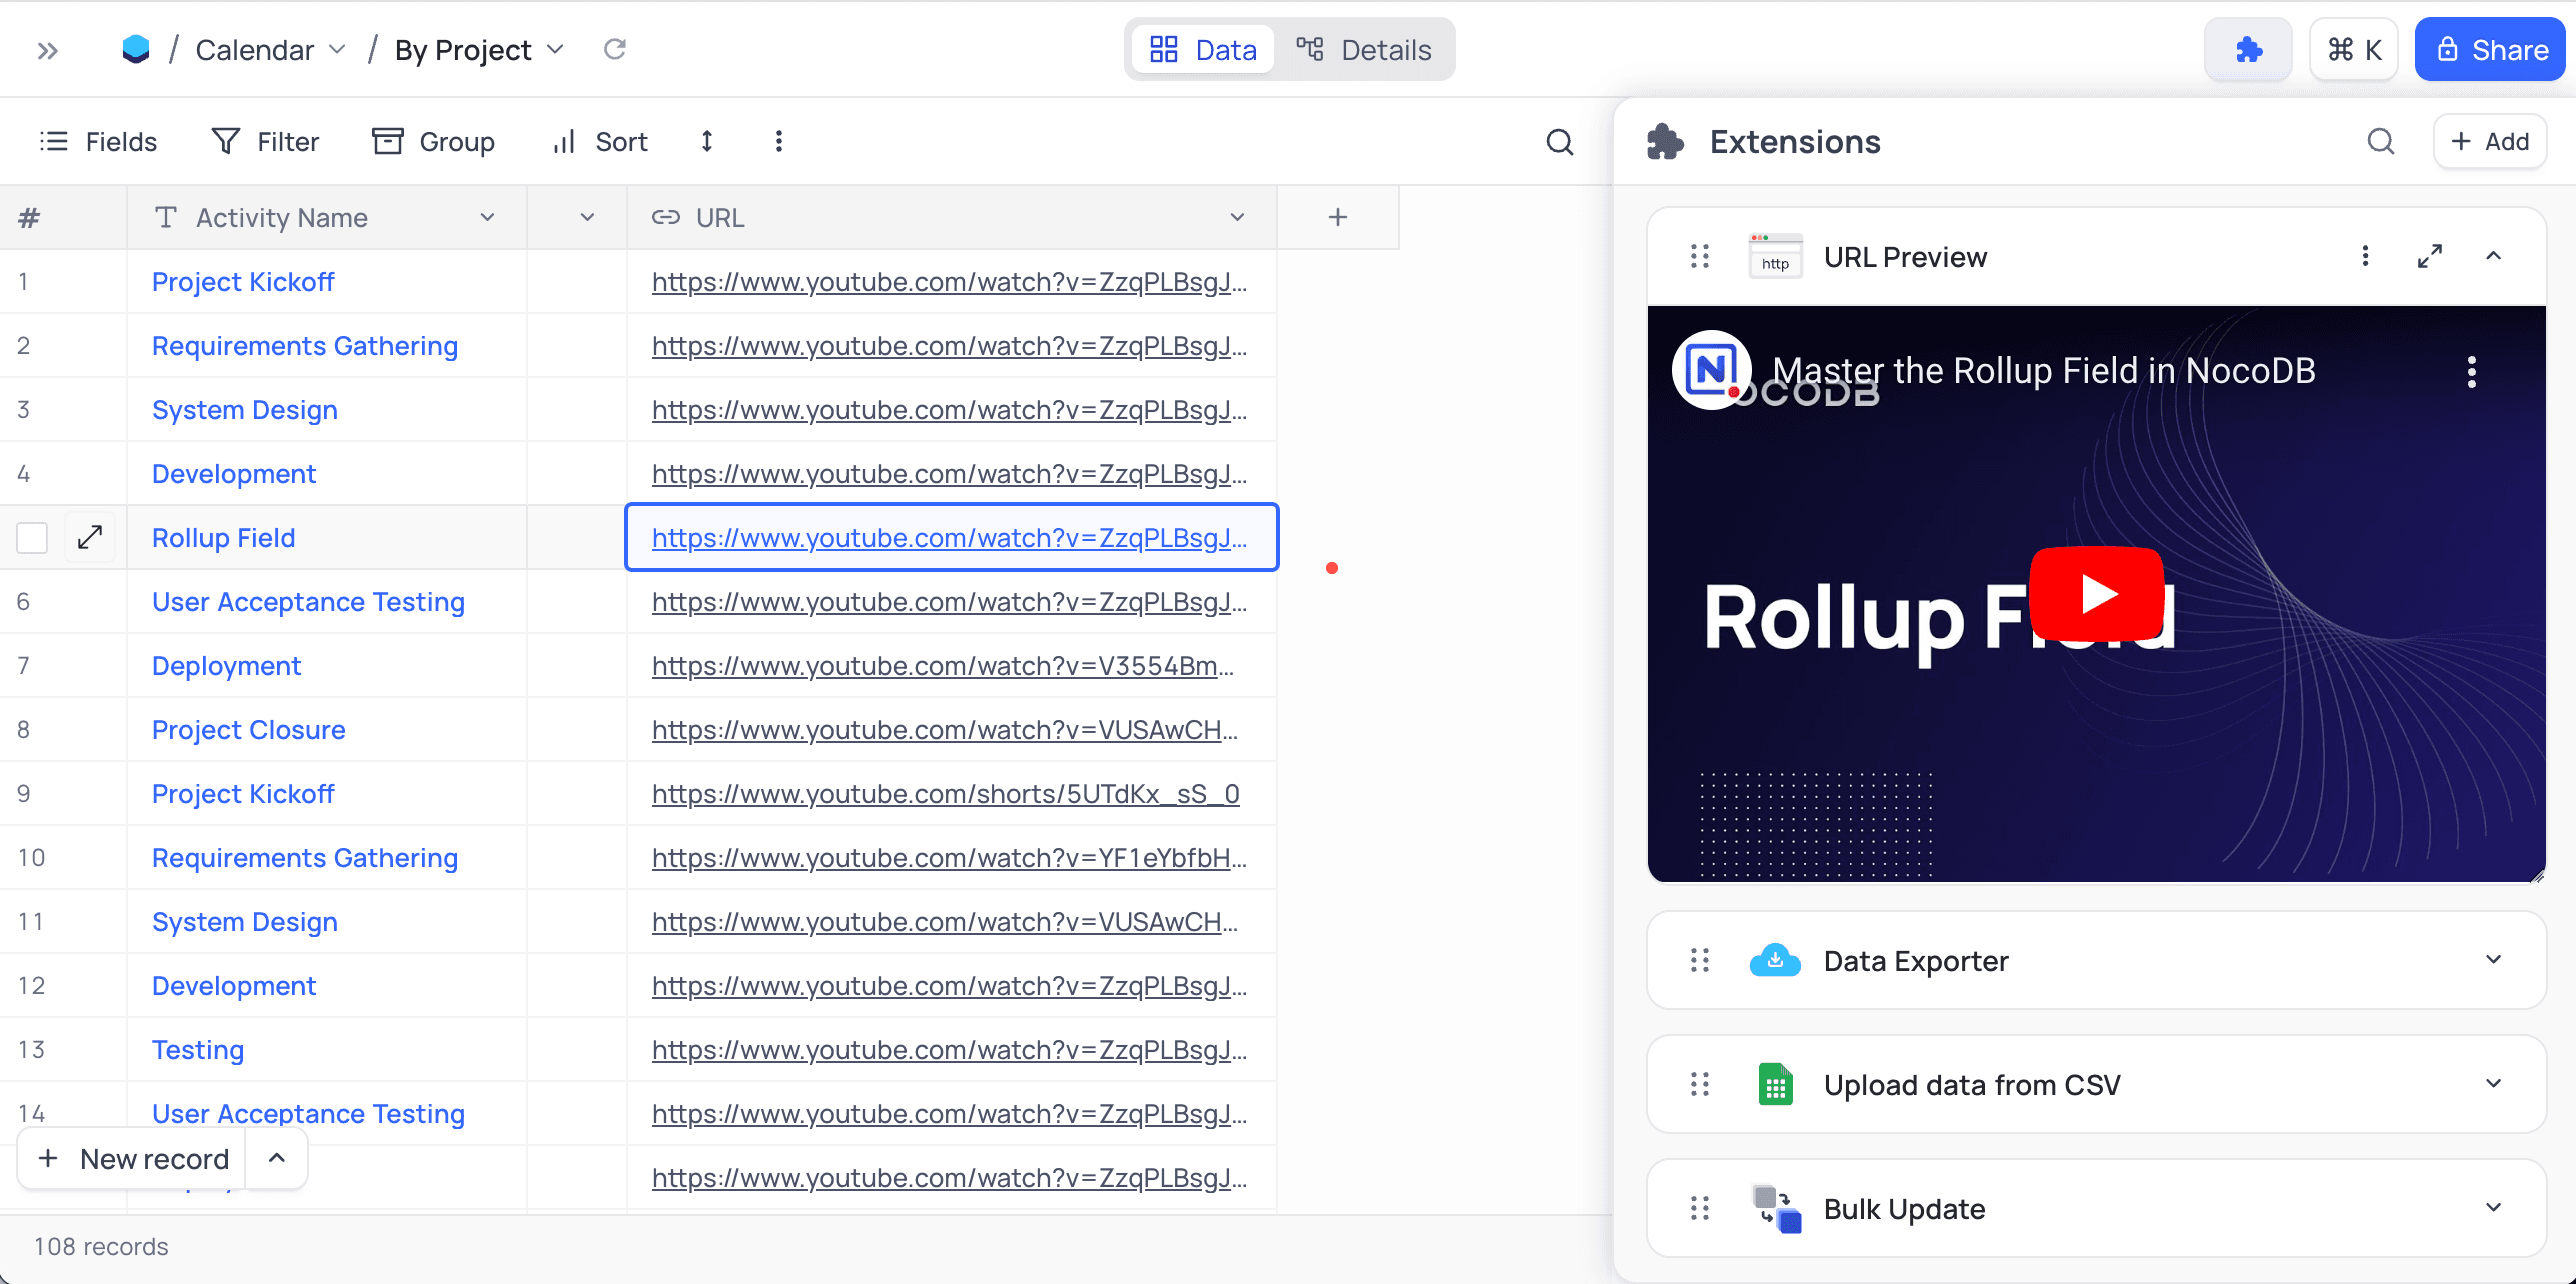Open search within the table toolbar
The height and width of the screenshot is (1284, 2576).
pyautogui.click(x=1559, y=142)
